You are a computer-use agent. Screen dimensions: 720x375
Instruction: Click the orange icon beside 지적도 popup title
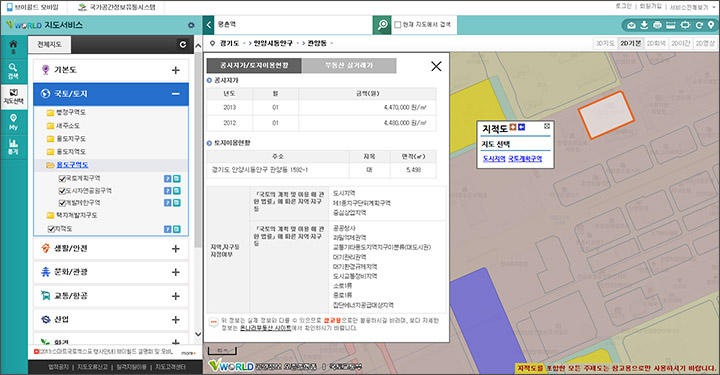(x=513, y=127)
